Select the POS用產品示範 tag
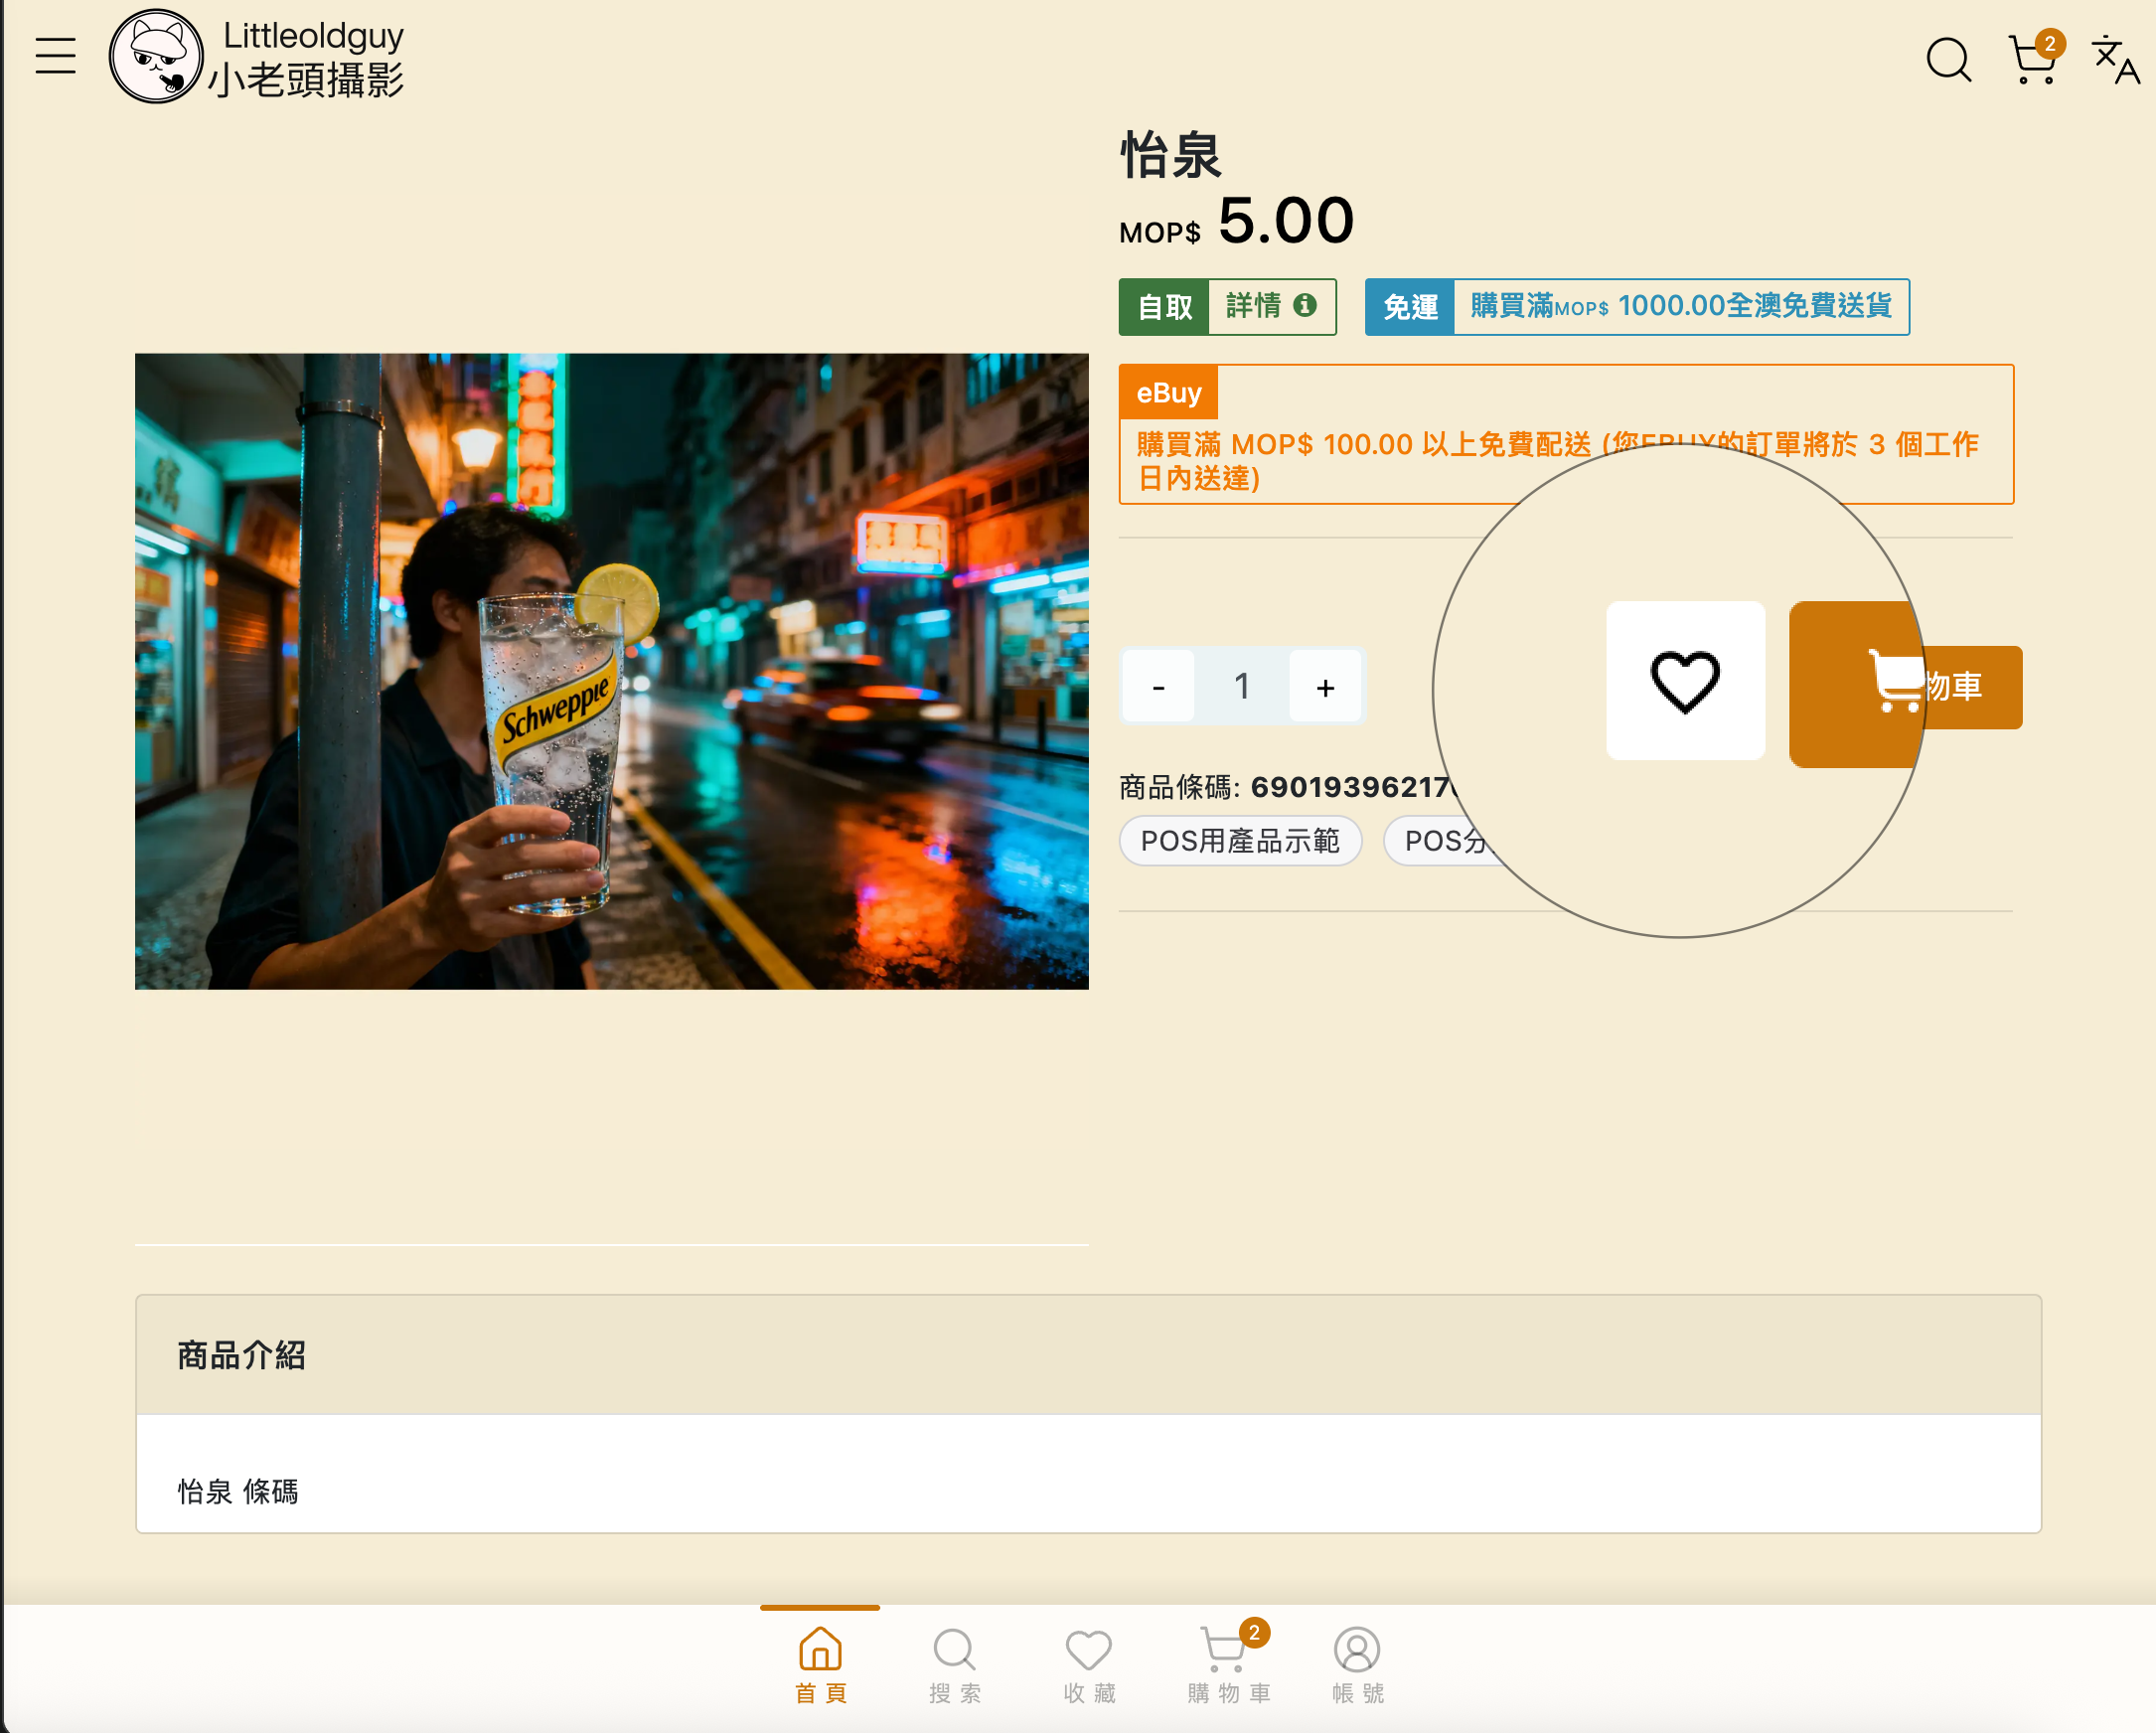The height and width of the screenshot is (1733, 2156). 1239,841
